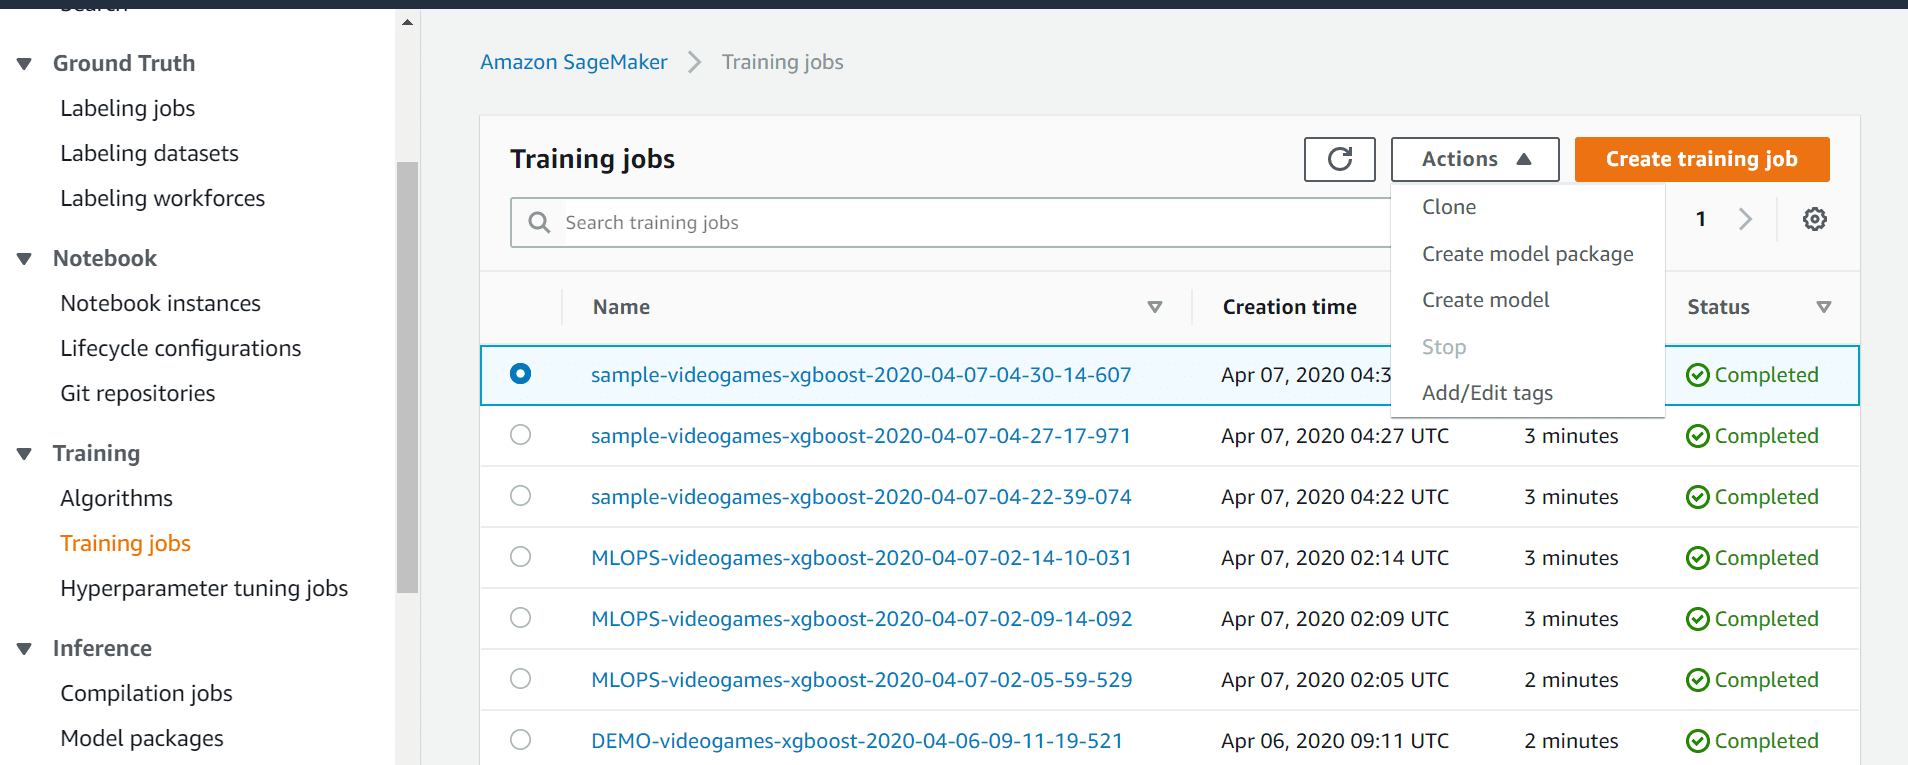
Task: Focus Search training jobs field
Action: tap(950, 222)
